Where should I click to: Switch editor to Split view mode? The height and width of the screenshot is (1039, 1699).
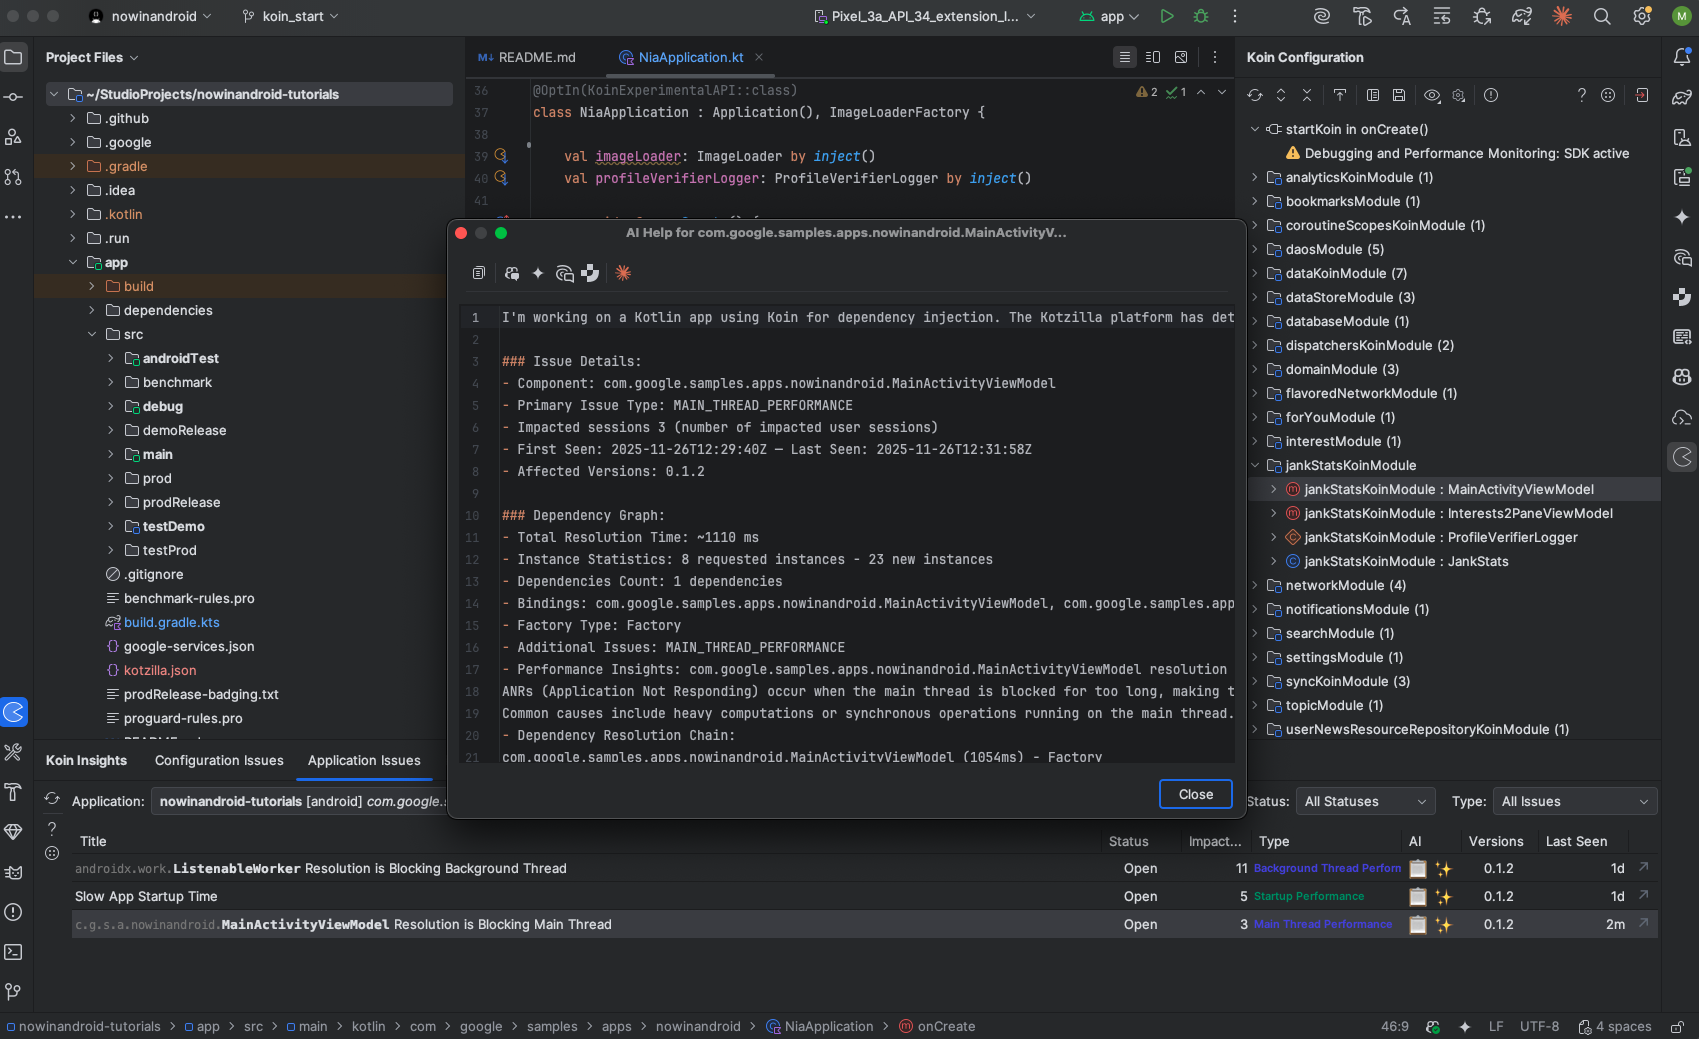[1153, 57]
